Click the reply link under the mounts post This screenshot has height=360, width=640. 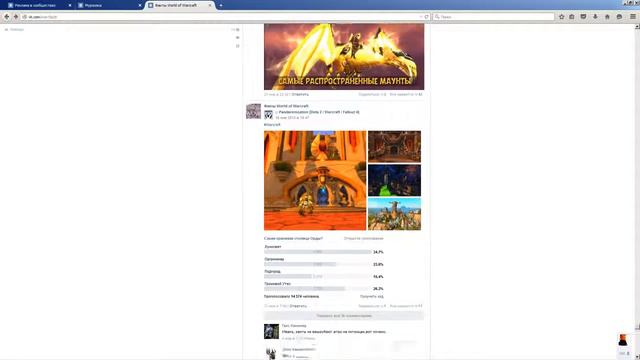point(300,94)
